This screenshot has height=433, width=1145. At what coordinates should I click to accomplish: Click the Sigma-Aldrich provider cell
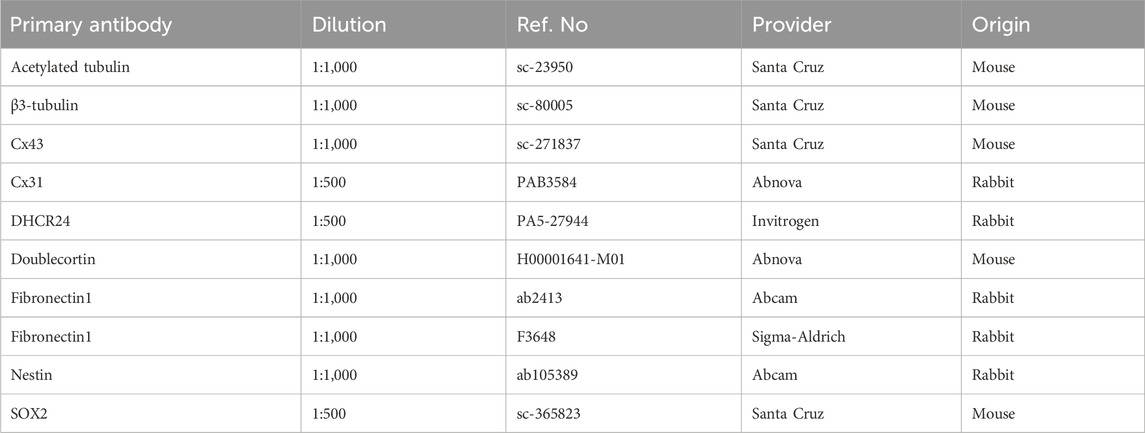(x=851, y=337)
